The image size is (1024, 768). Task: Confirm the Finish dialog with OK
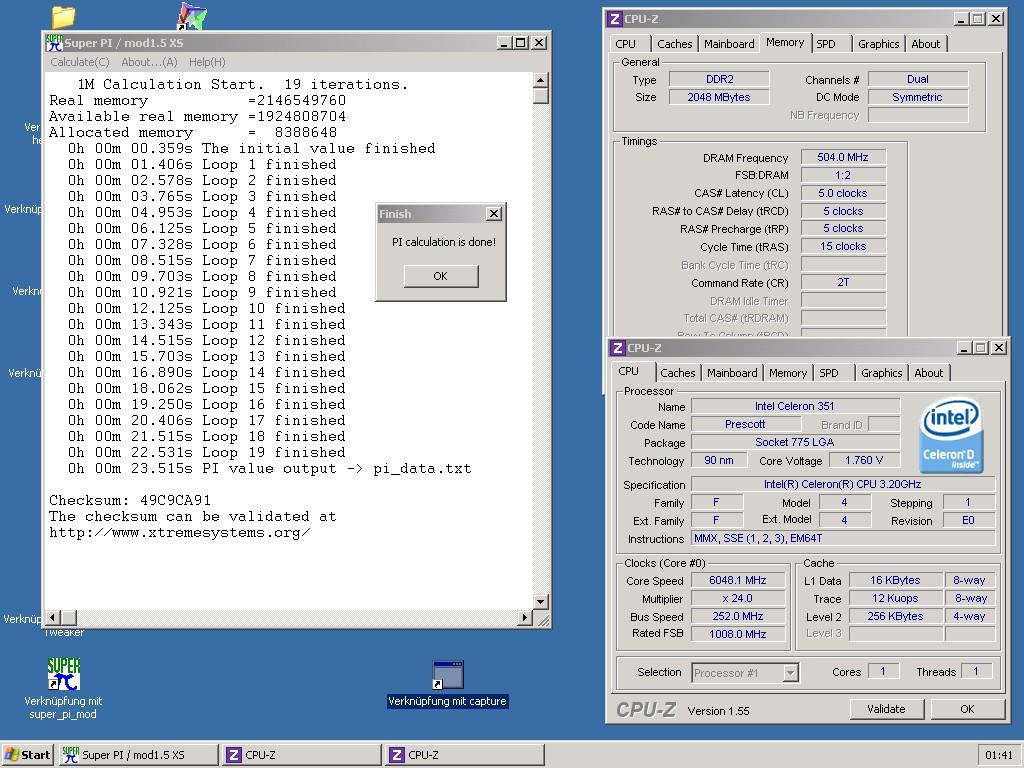pyautogui.click(x=441, y=276)
